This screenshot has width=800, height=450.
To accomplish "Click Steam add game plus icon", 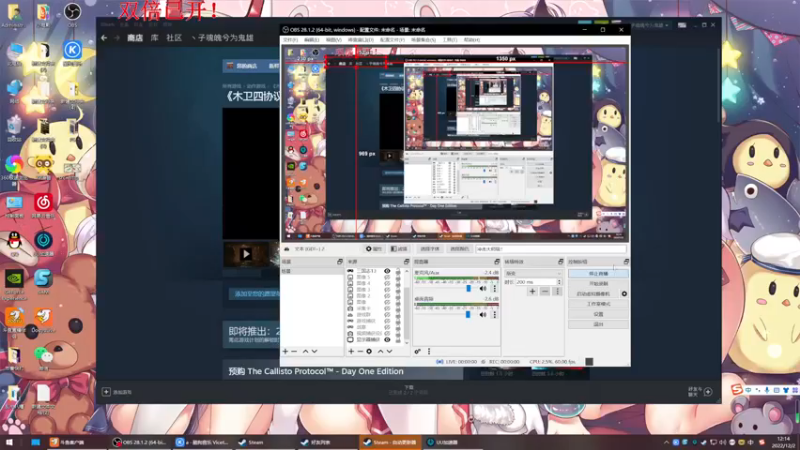I will point(106,392).
